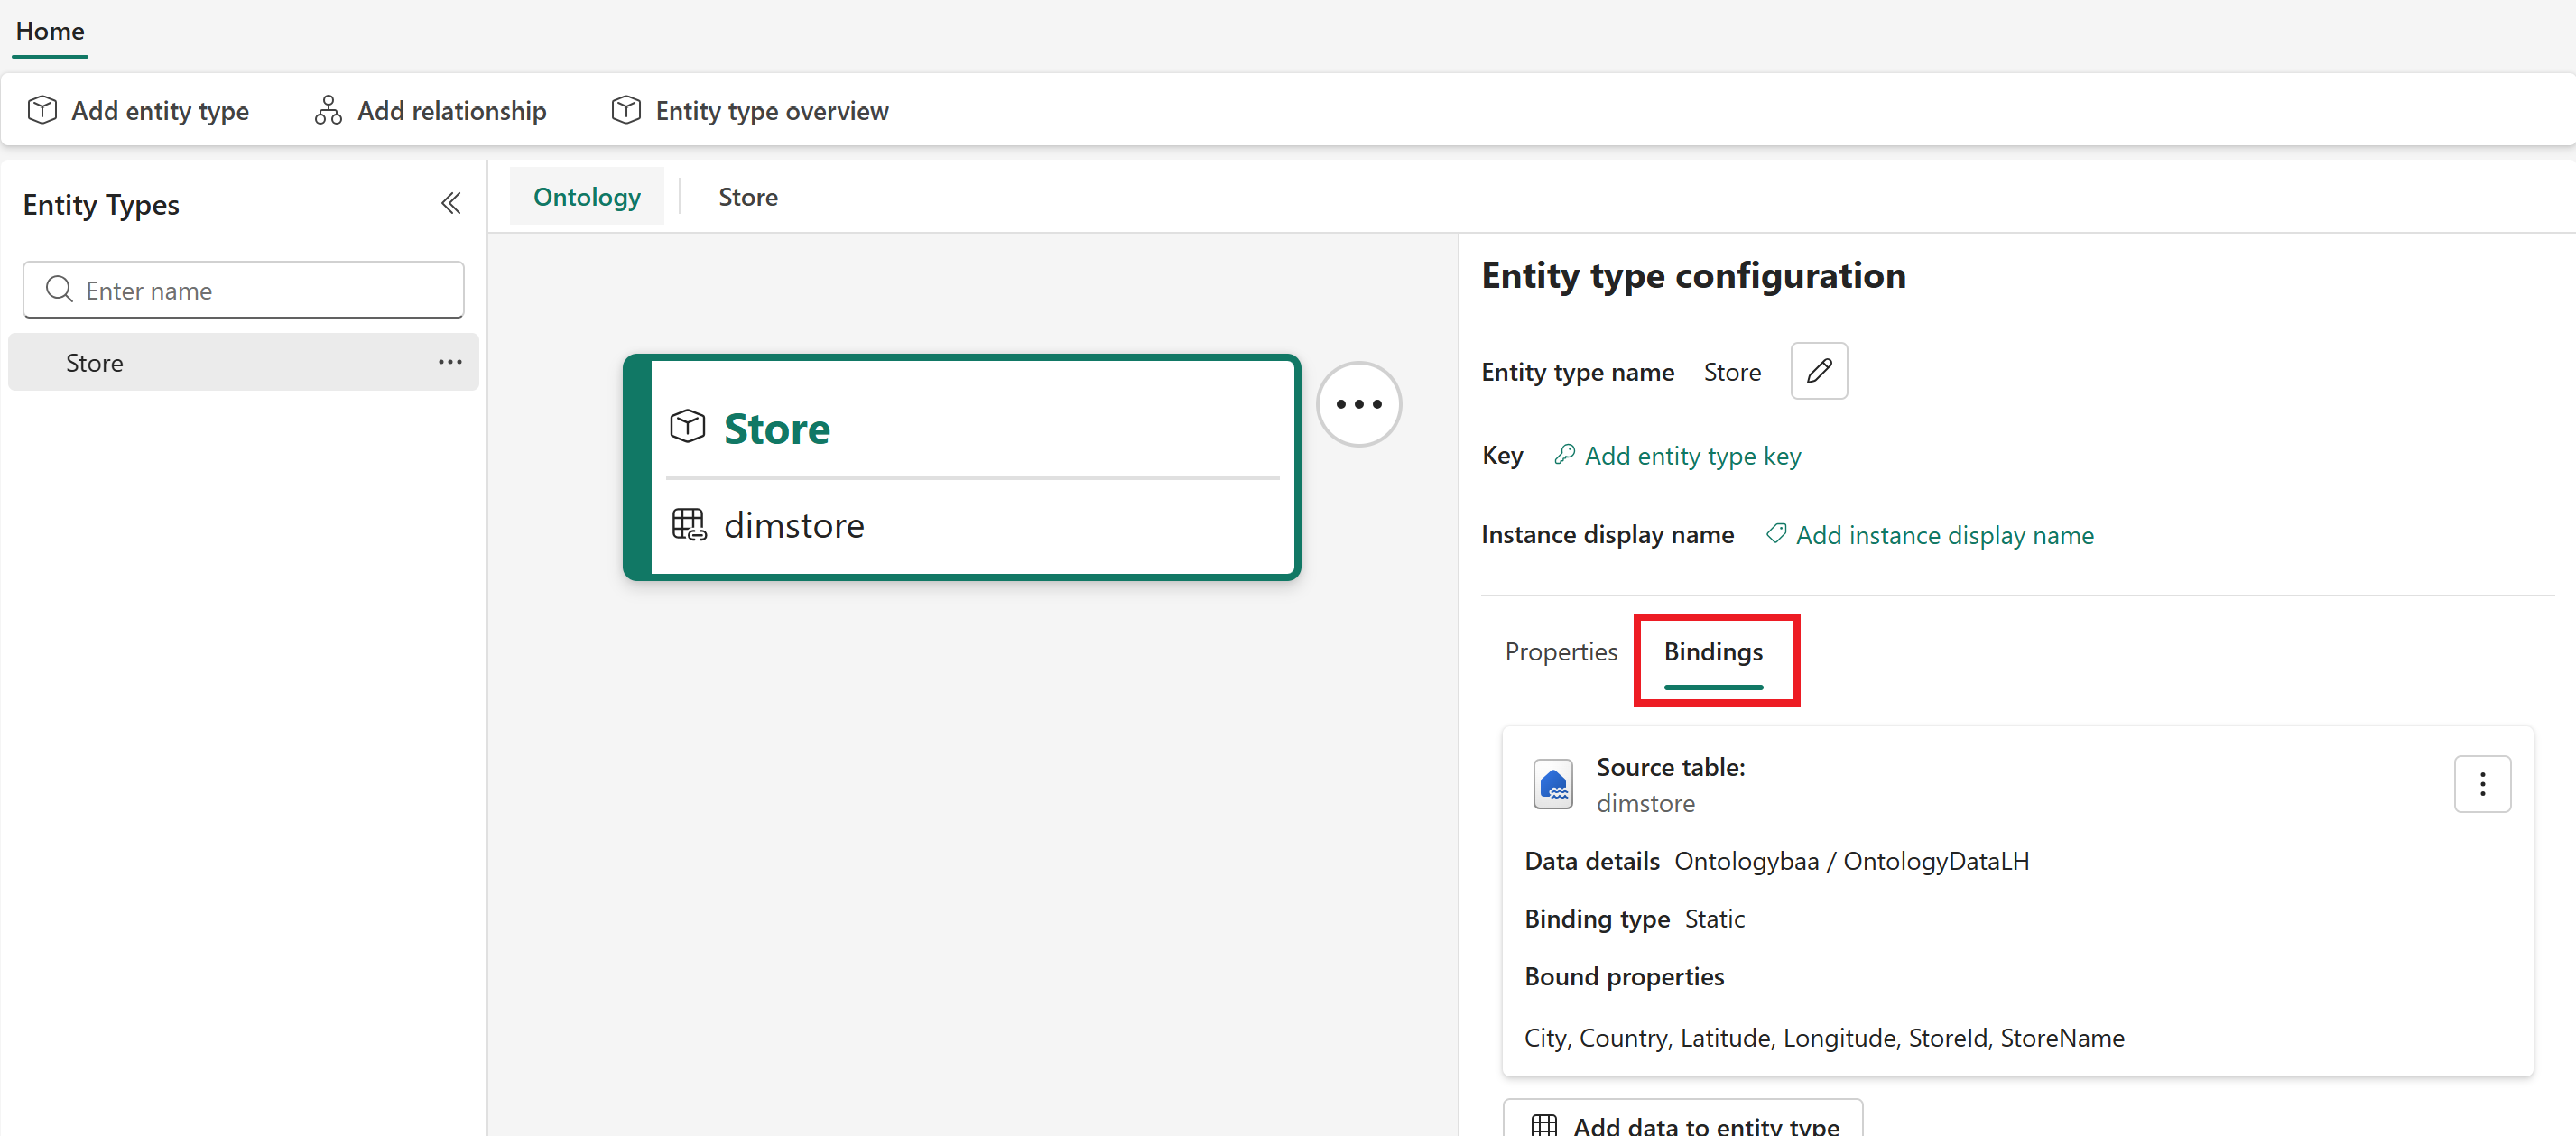The image size is (2576, 1136).
Task: Click the Add entity type toolbar button
Action: coord(138,110)
